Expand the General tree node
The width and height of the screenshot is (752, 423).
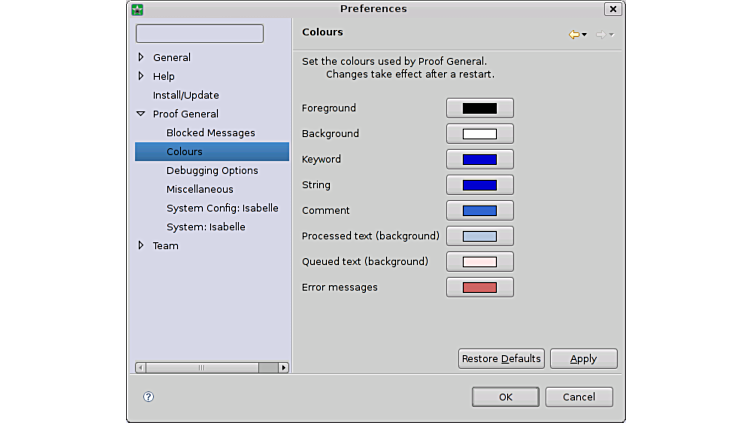tap(141, 58)
